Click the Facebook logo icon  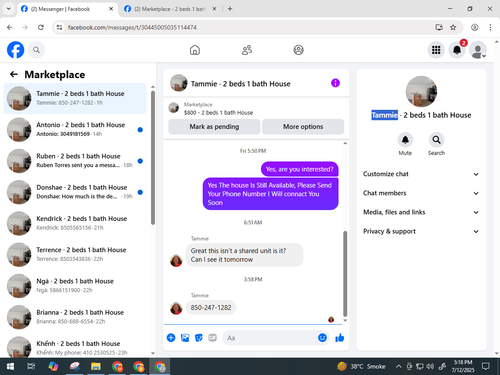click(15, 50)
